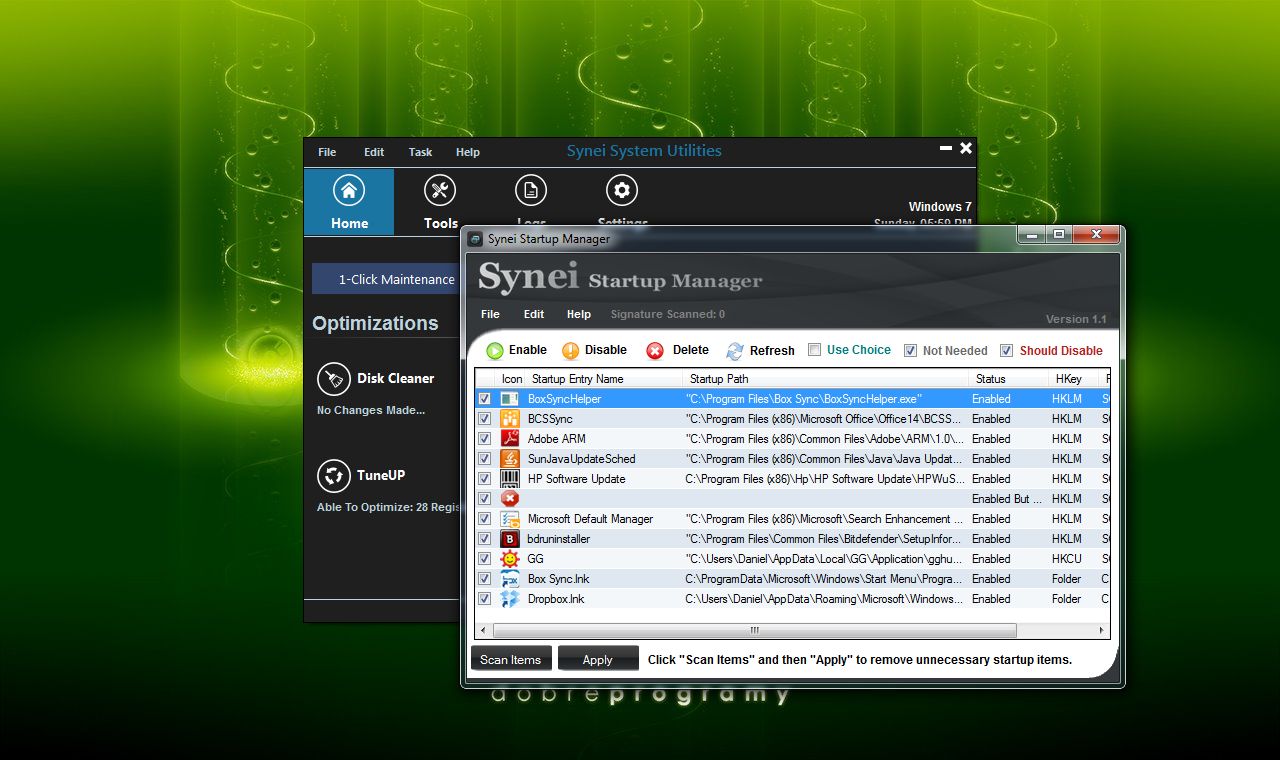
Task: Click the right arrow of horizontal scrollbar
Action: coord(1102,631)
